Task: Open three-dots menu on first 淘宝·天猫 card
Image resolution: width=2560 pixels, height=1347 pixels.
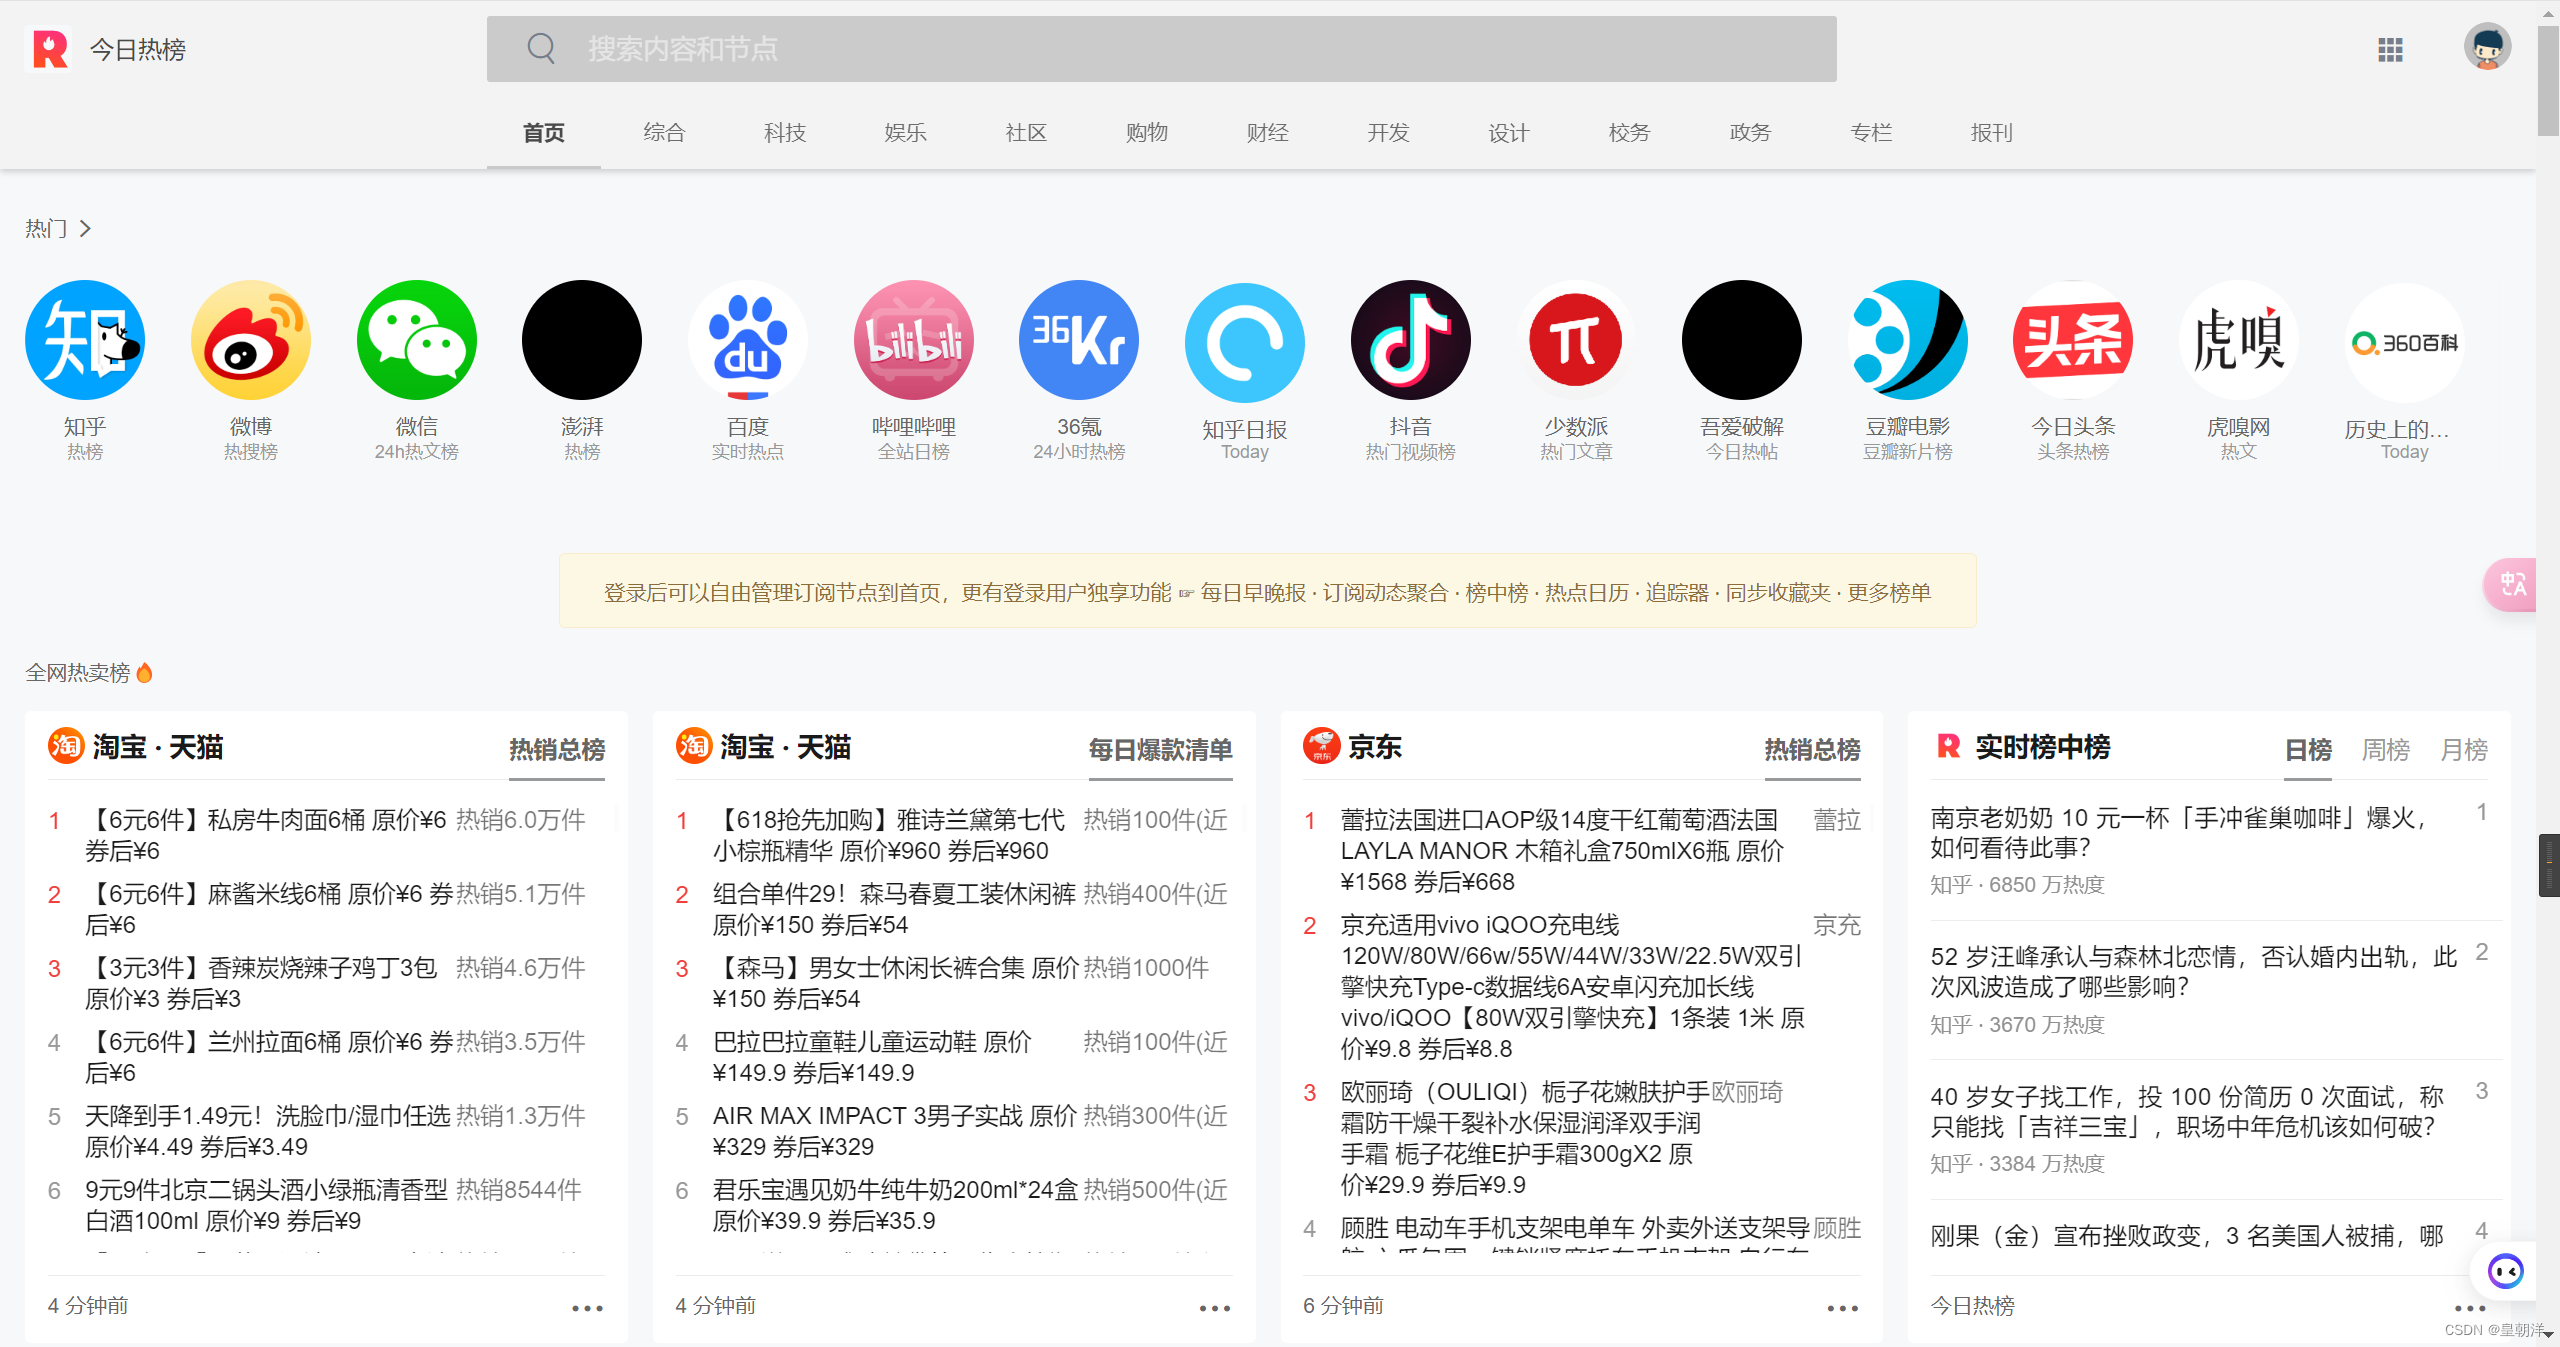Action: tap(587, 1308)
